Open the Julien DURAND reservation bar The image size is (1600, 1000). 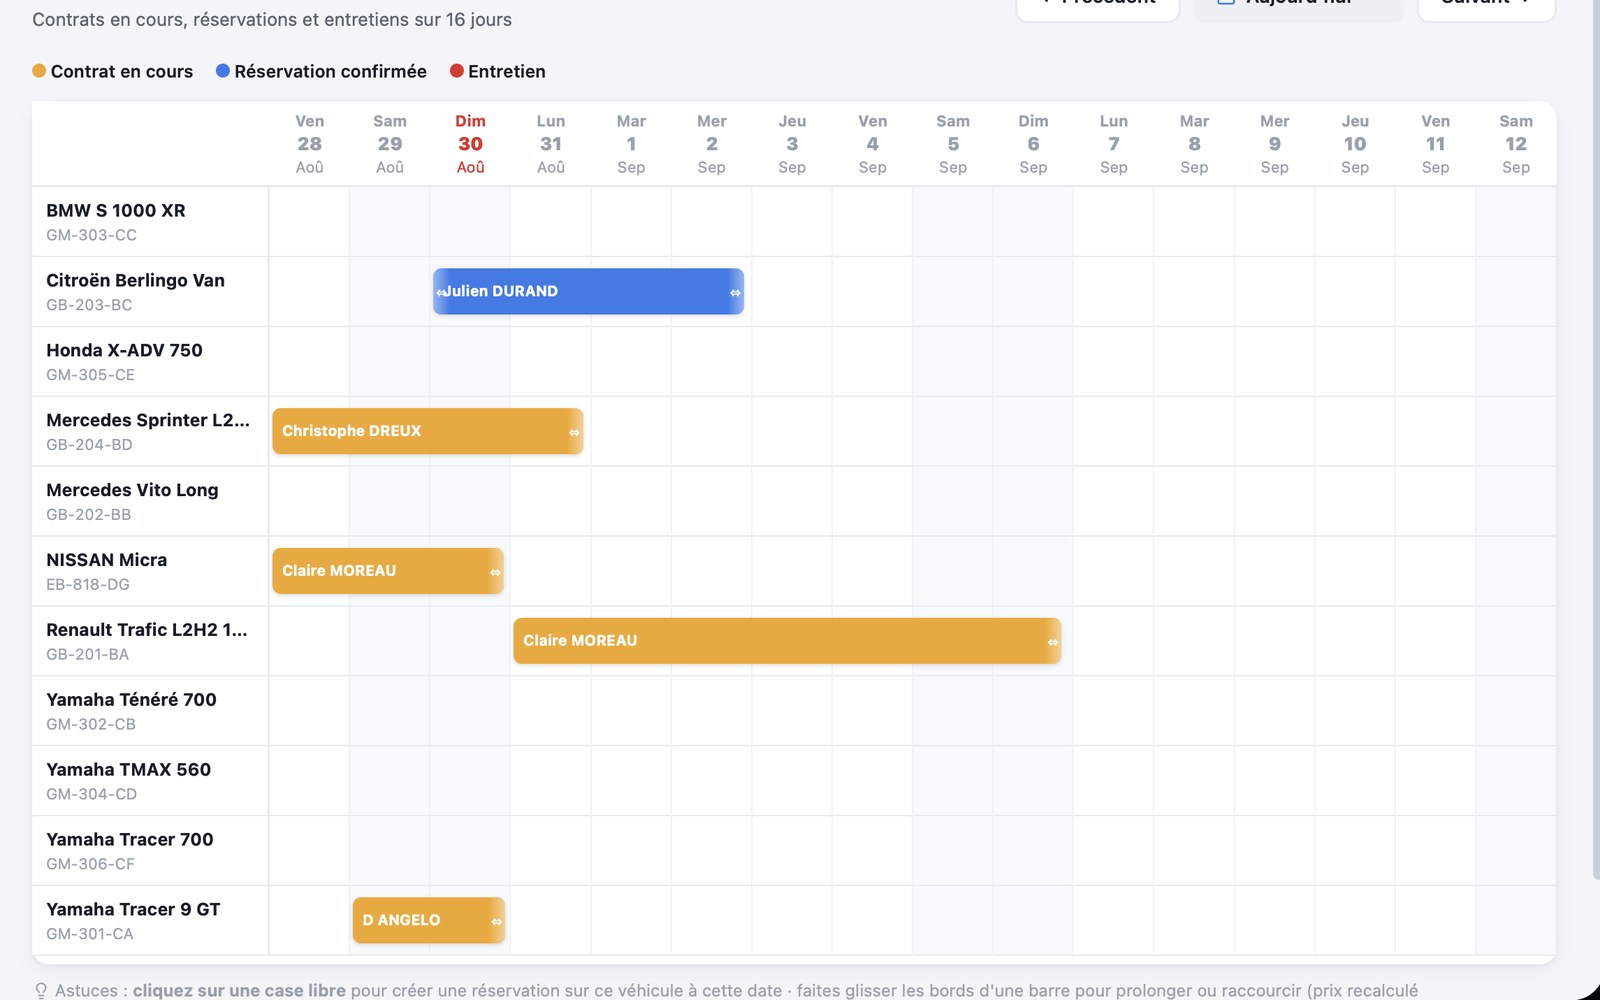tap(588, 291)
